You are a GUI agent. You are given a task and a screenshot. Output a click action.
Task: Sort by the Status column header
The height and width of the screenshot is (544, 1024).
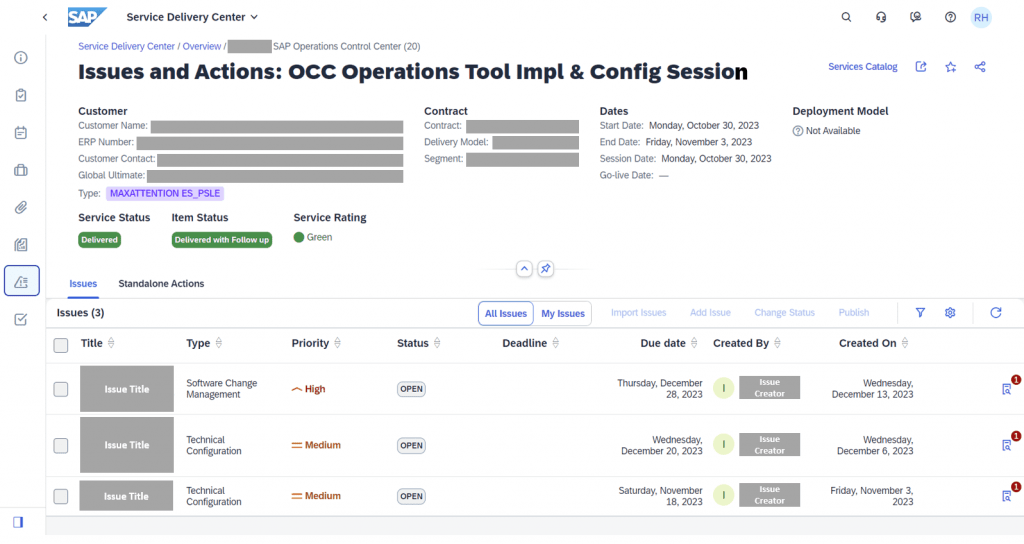419,344
